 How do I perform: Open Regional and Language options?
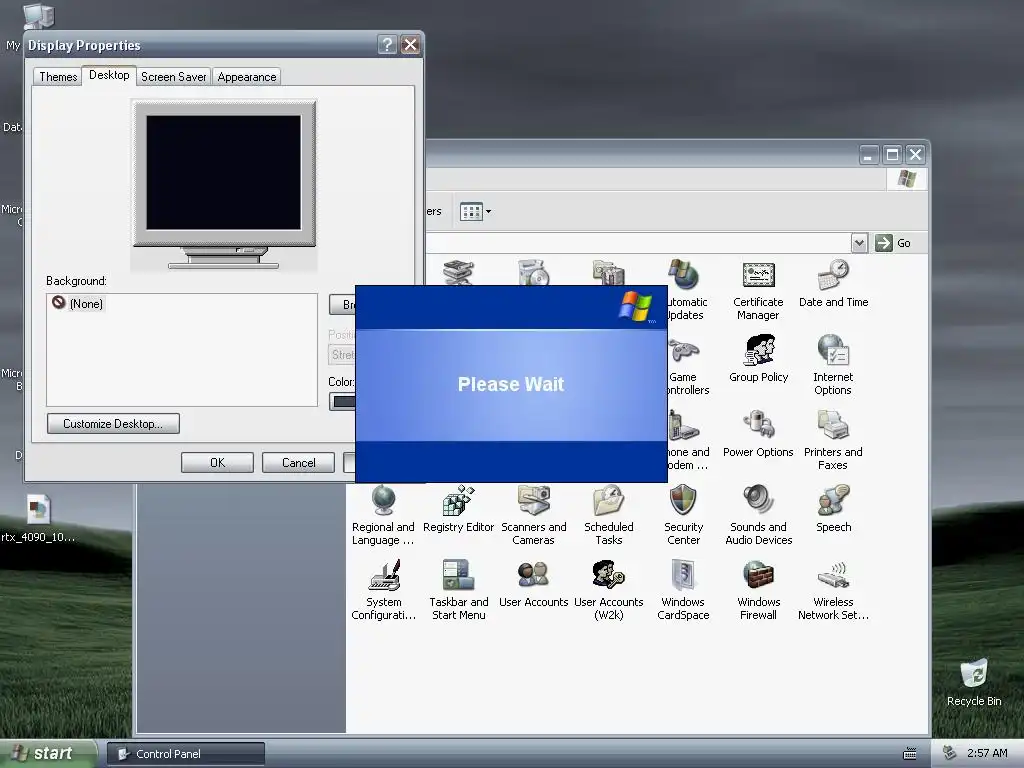point(383,516)
